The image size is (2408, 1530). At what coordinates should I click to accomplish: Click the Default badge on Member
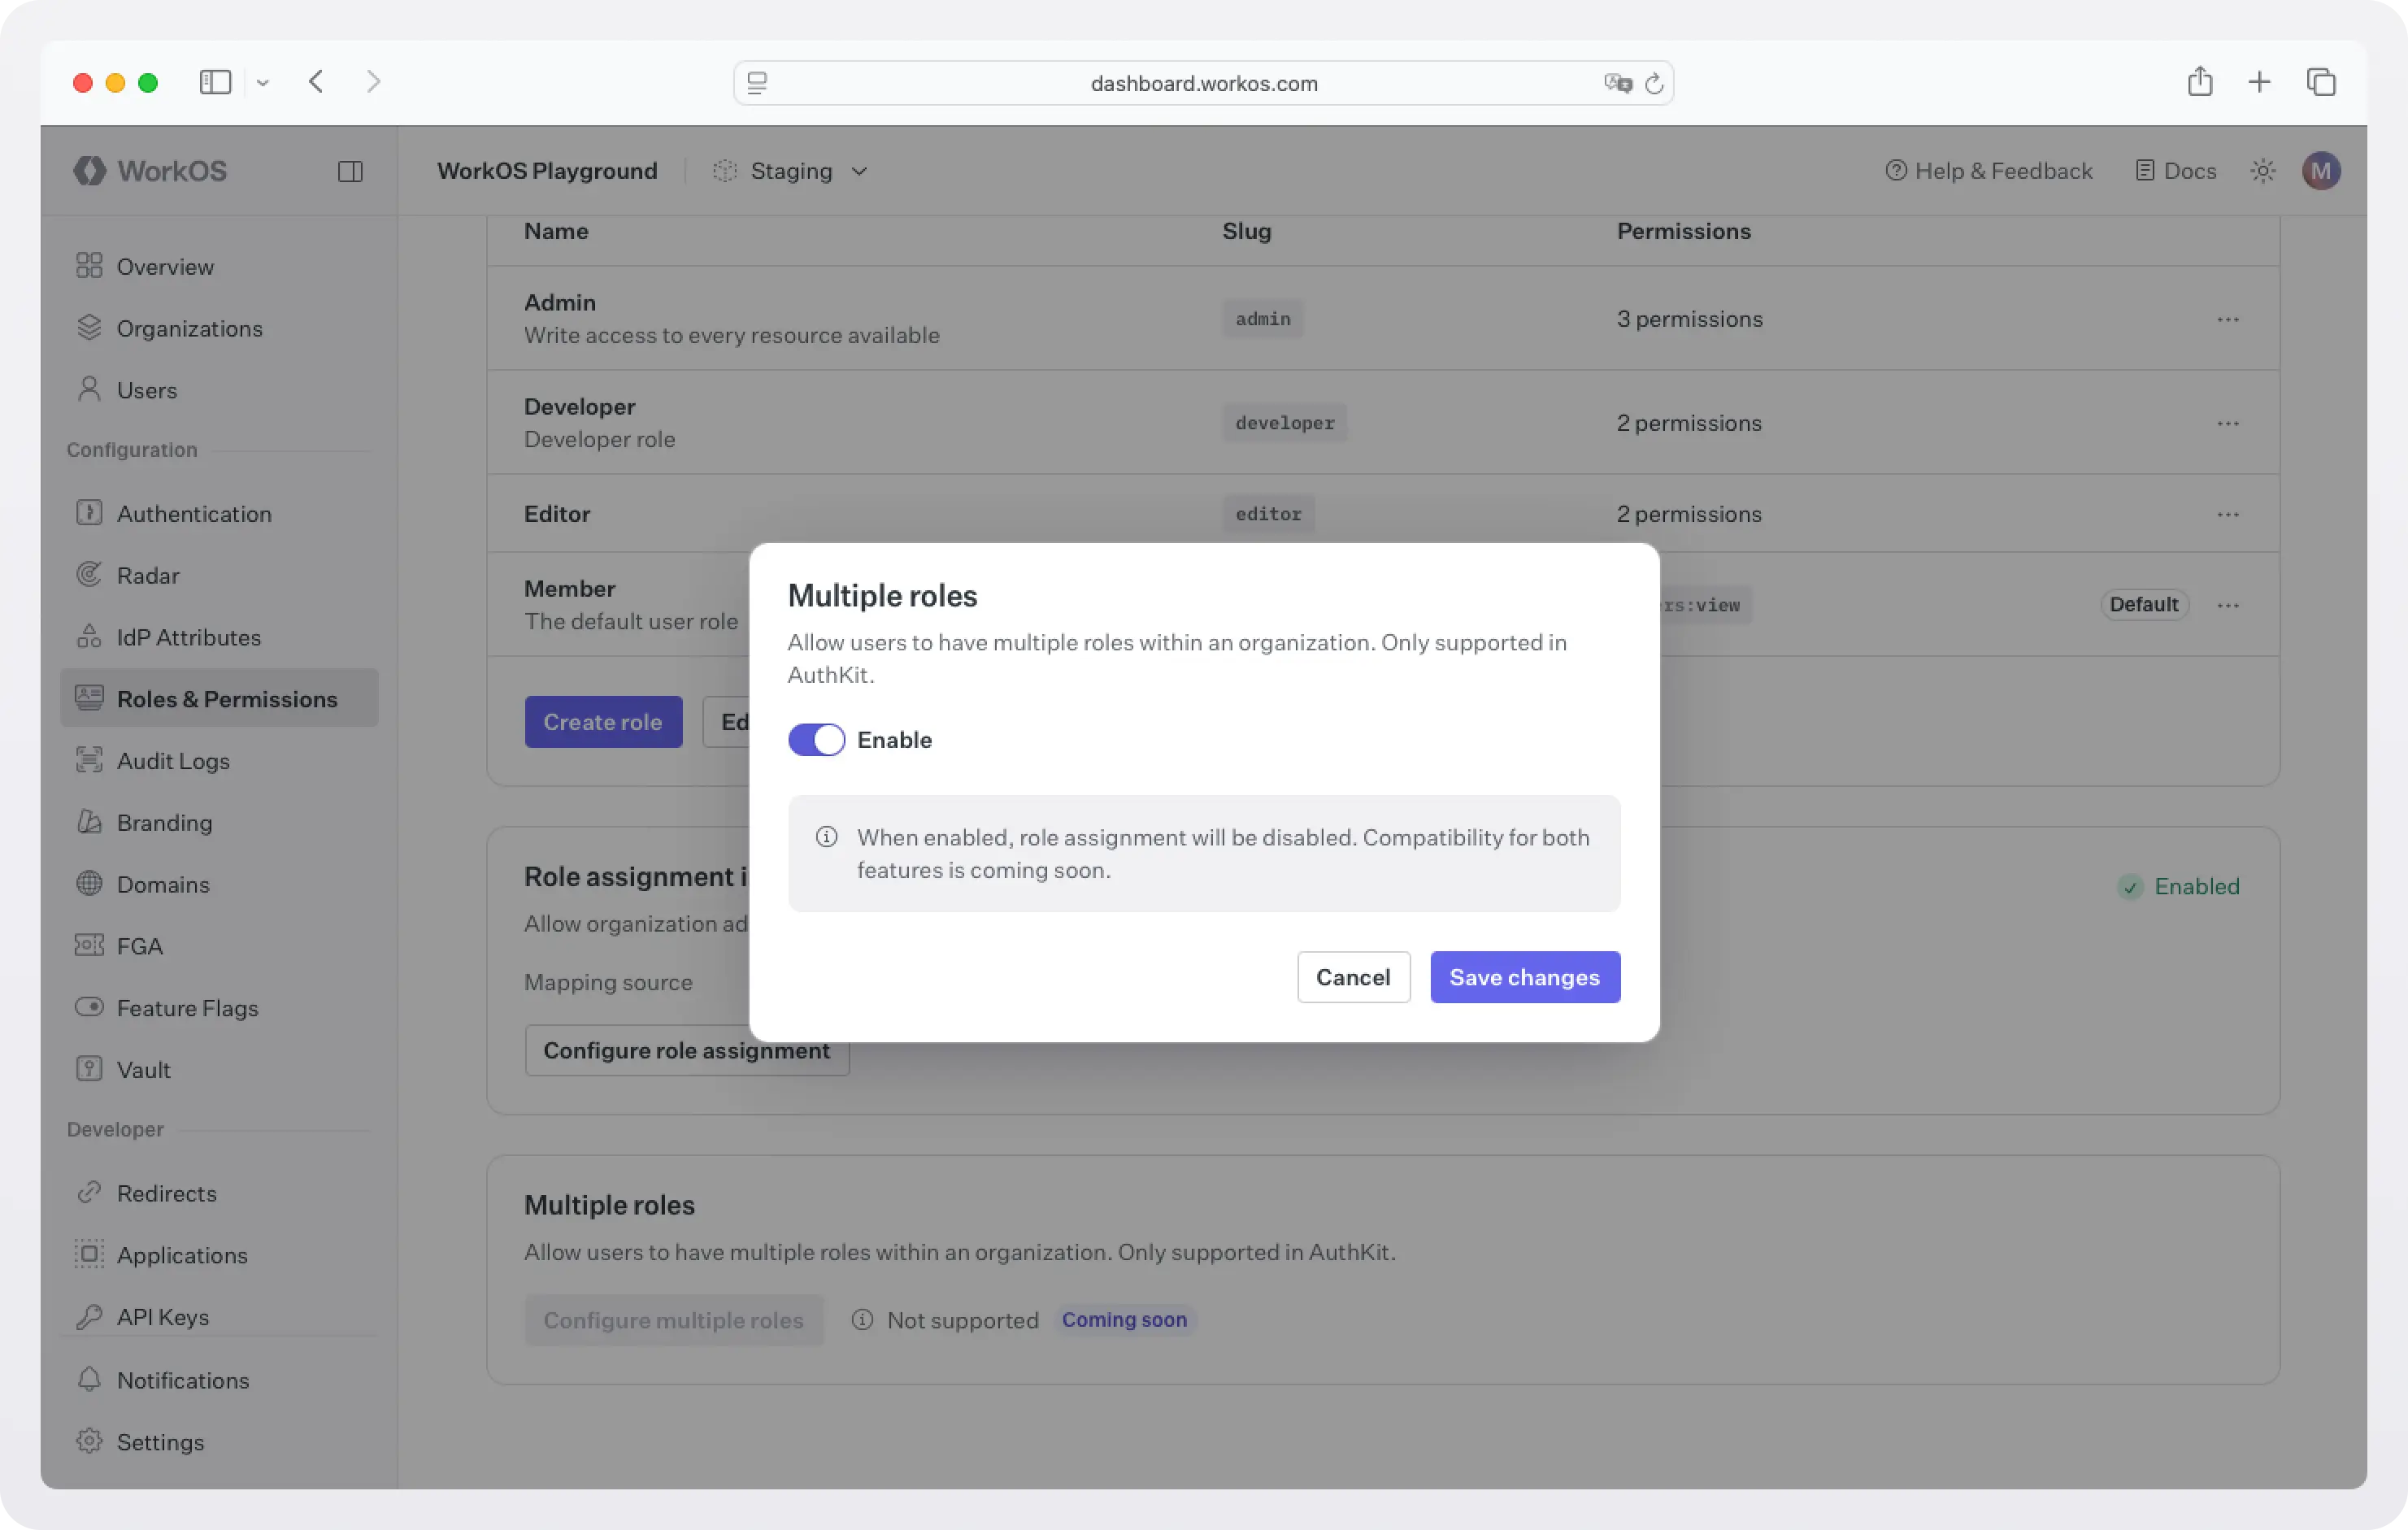2144,605
